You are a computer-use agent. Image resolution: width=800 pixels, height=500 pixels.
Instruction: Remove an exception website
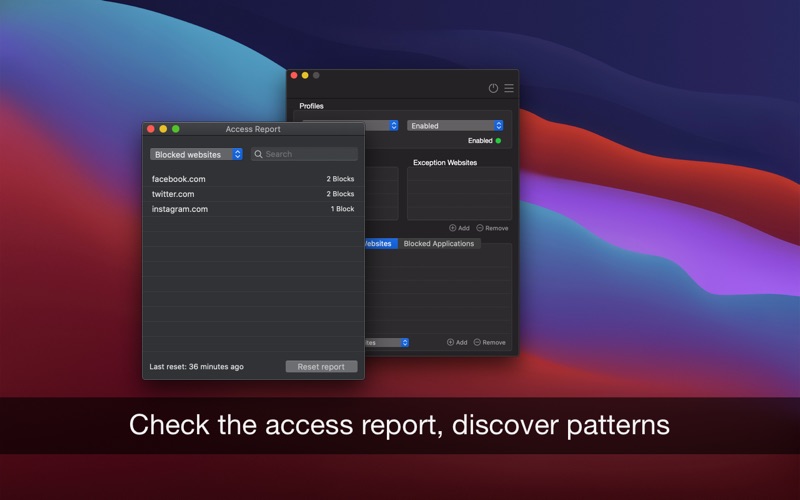(492, 228)
